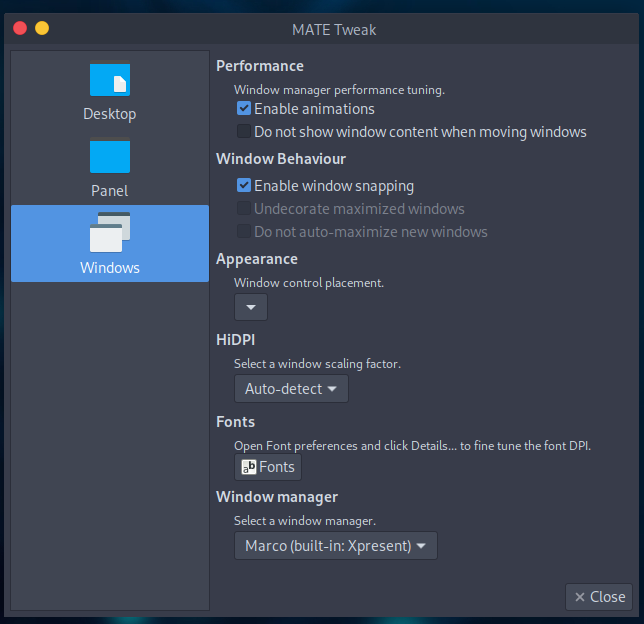
Task: Click the X icon on Close button
Action: [579, 597]
